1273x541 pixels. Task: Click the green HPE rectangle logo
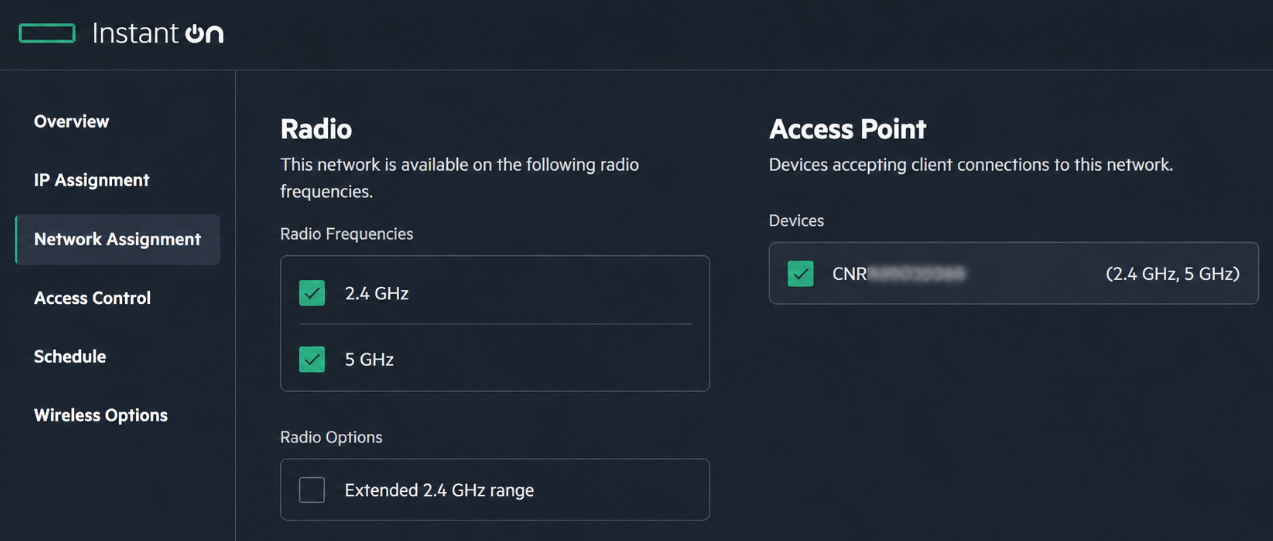47,34
